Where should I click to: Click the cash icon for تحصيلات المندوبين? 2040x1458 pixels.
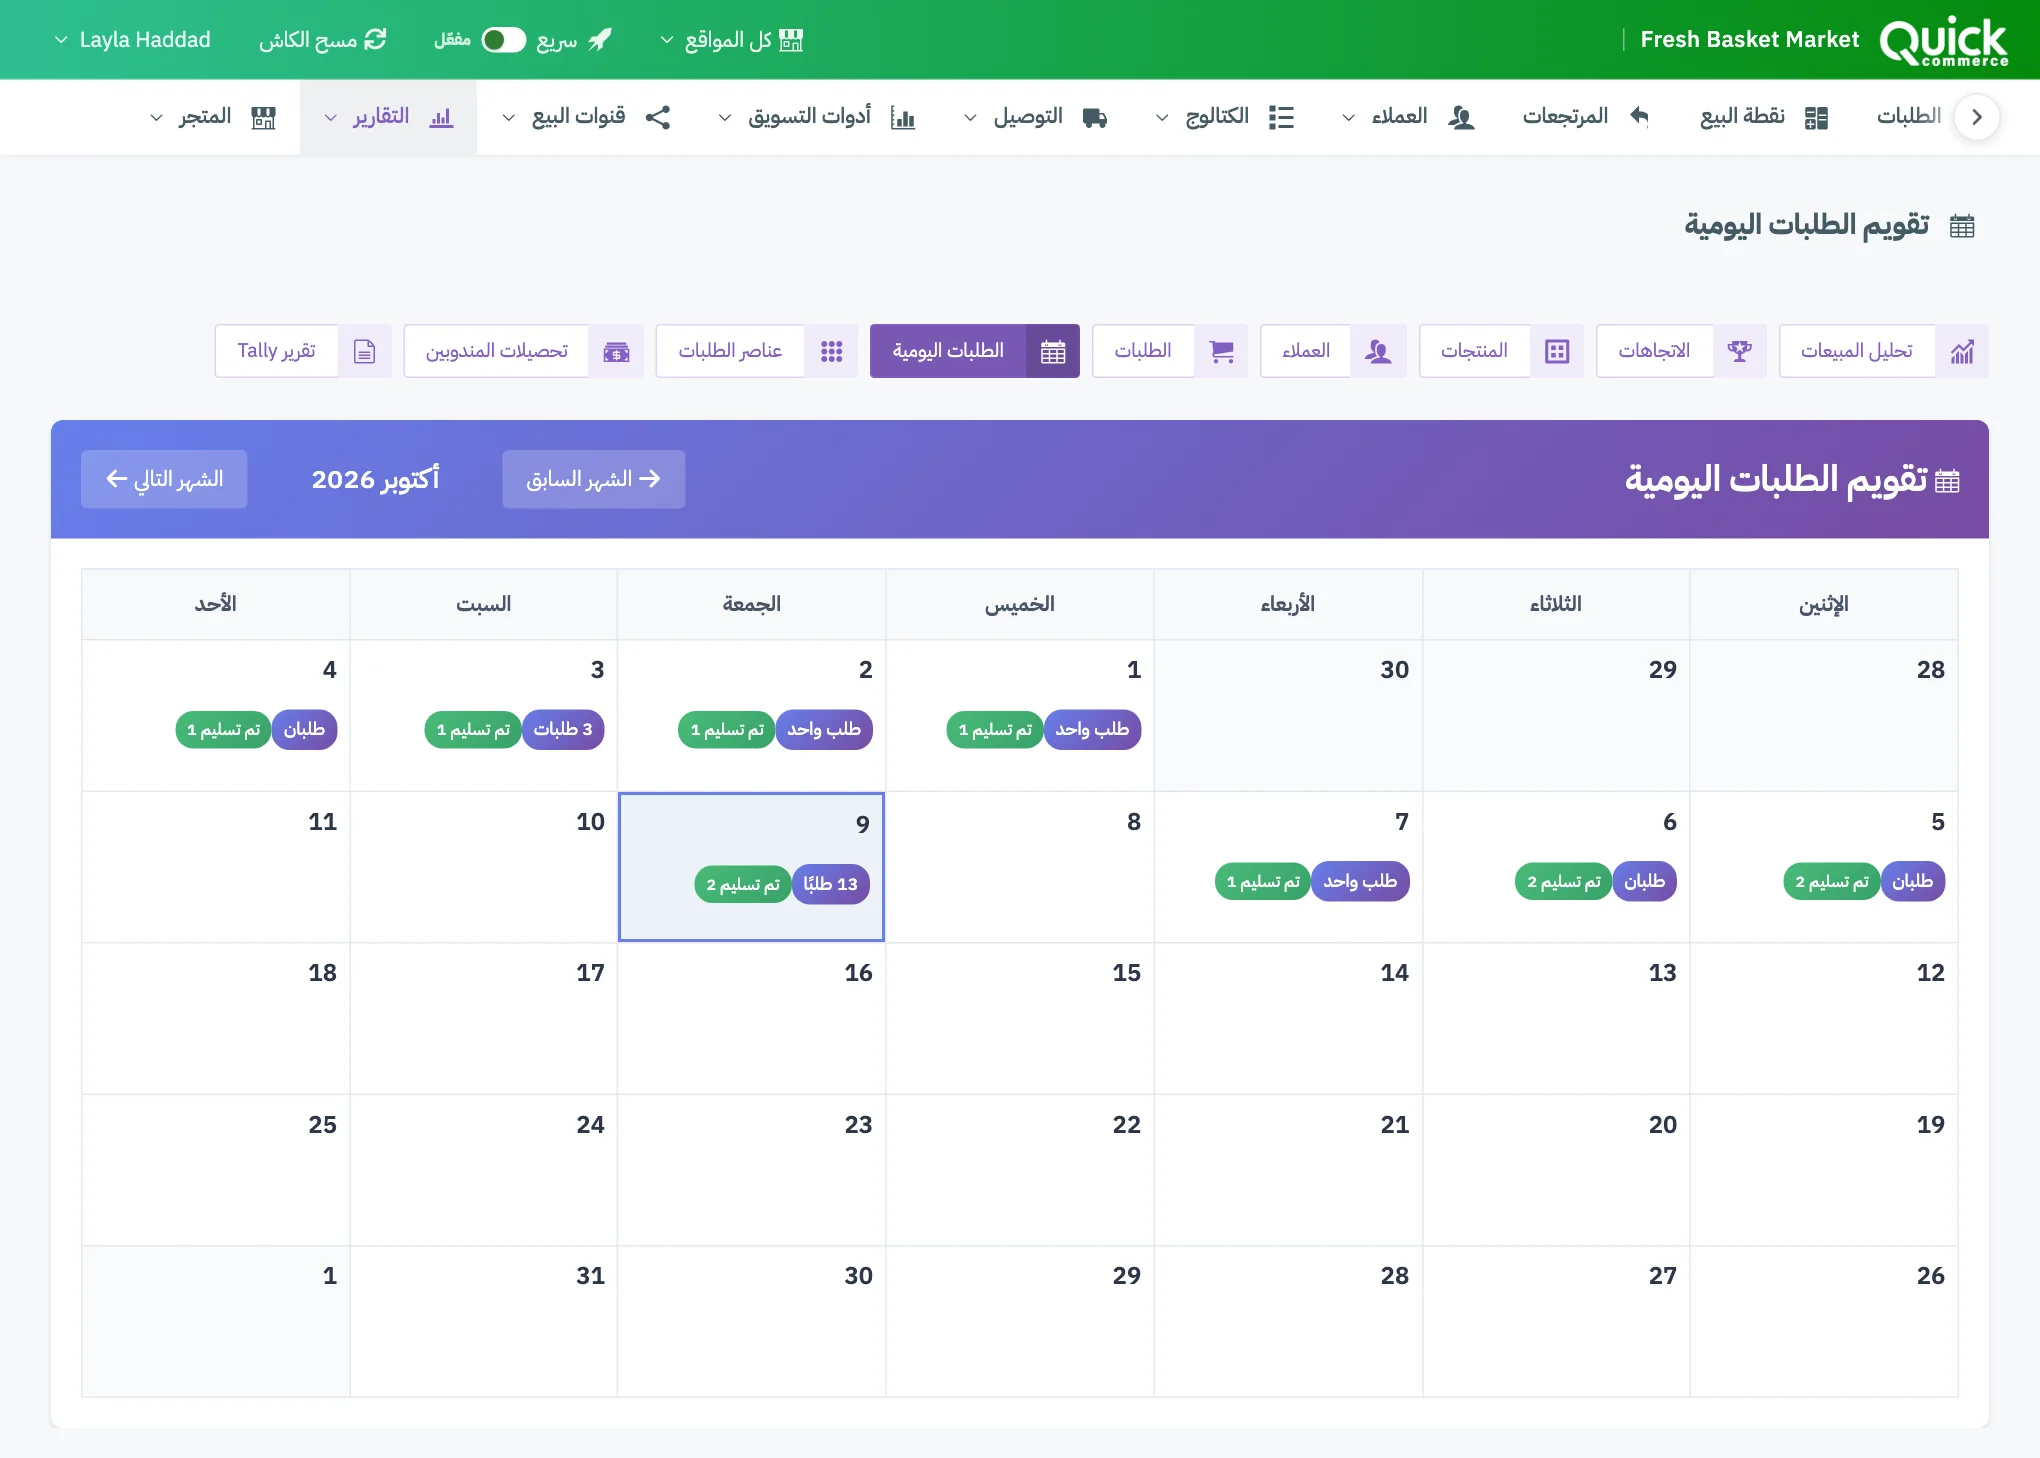pos(616,351)
